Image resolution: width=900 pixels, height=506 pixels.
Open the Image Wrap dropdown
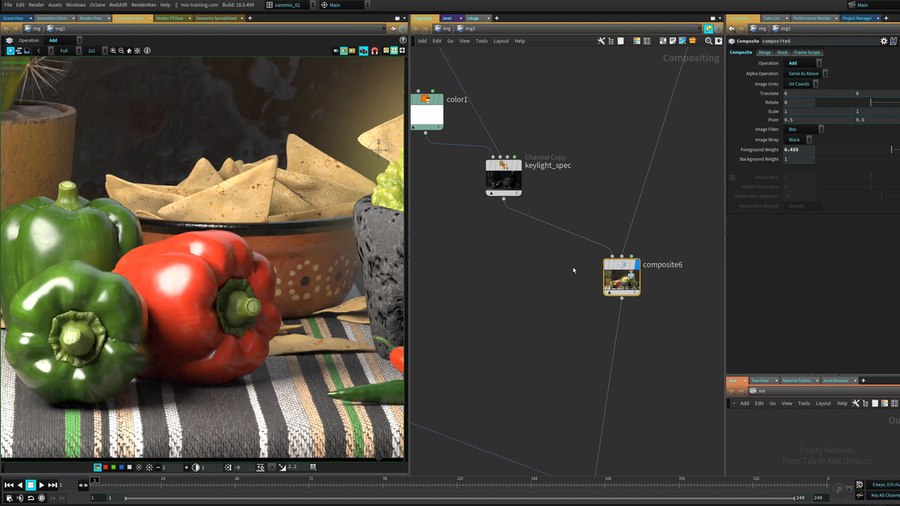[x=798, y=139]
